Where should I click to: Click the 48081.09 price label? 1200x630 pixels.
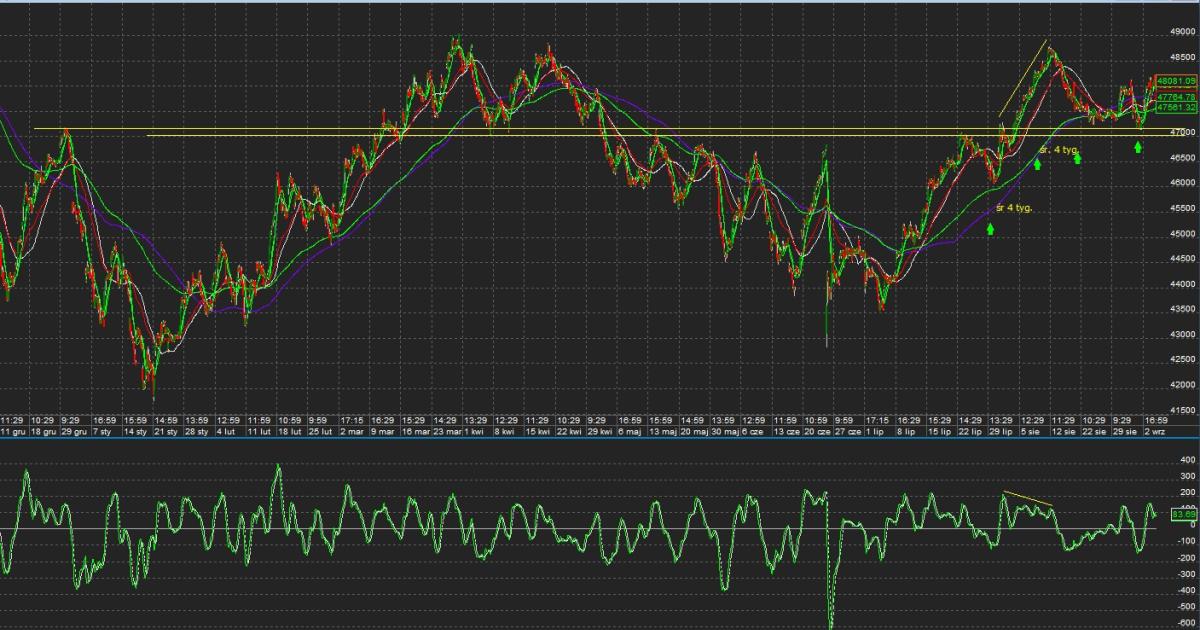1177,80
